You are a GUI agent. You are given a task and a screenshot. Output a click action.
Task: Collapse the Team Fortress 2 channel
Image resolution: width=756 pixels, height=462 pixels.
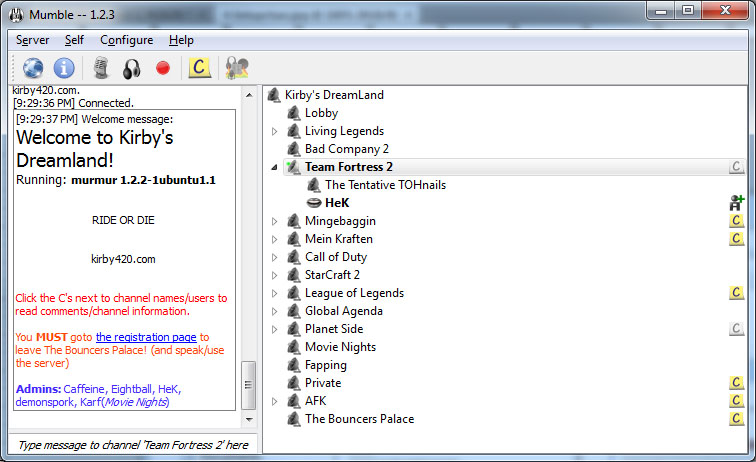click(274, 167)
